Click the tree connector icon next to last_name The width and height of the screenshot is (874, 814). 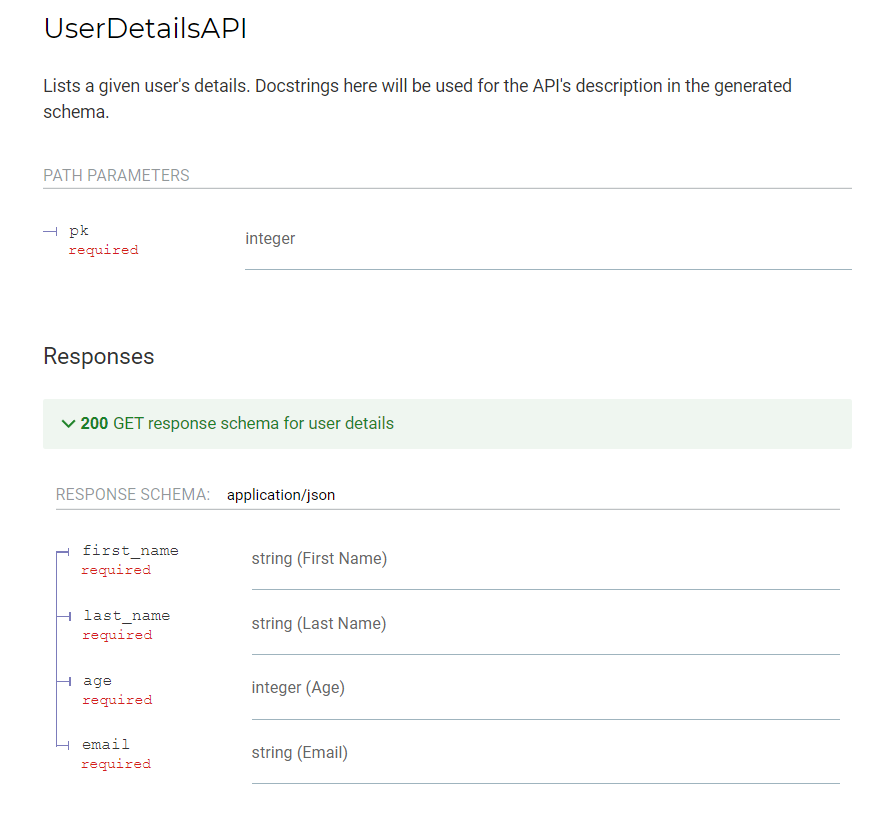(68, 615)
